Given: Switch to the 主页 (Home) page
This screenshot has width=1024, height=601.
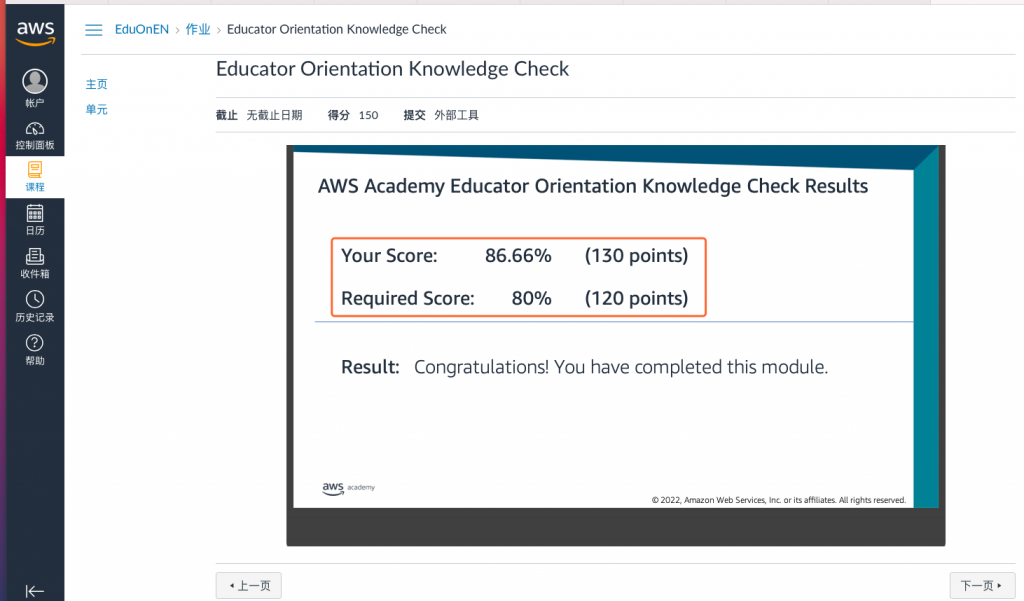Looking at the screenshot, I should (96, 84).
